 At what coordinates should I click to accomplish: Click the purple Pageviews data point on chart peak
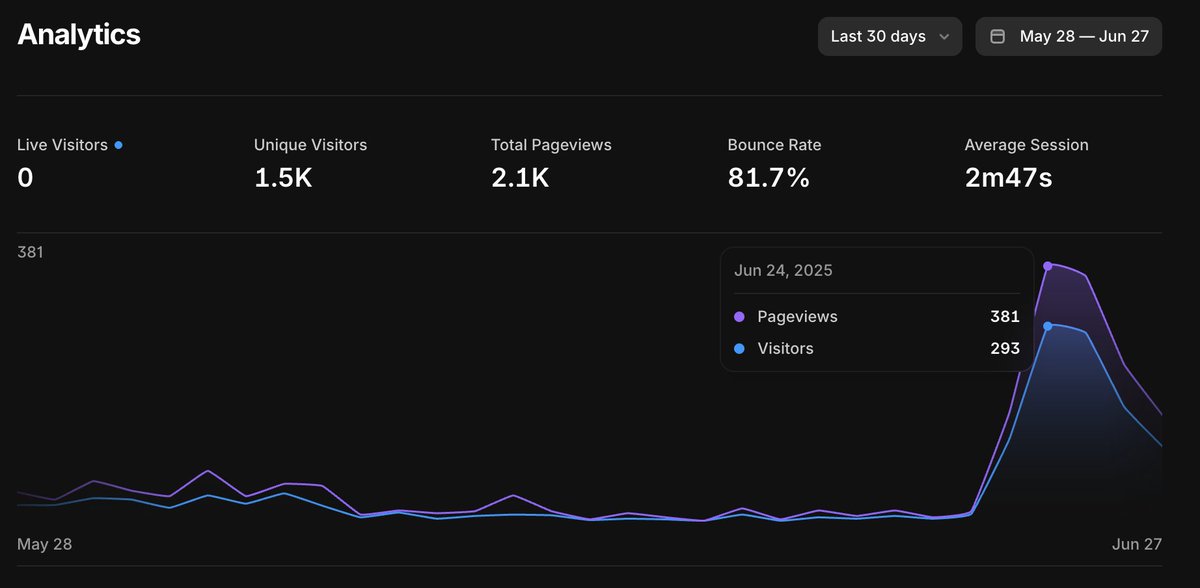(x=1047, y=266)
